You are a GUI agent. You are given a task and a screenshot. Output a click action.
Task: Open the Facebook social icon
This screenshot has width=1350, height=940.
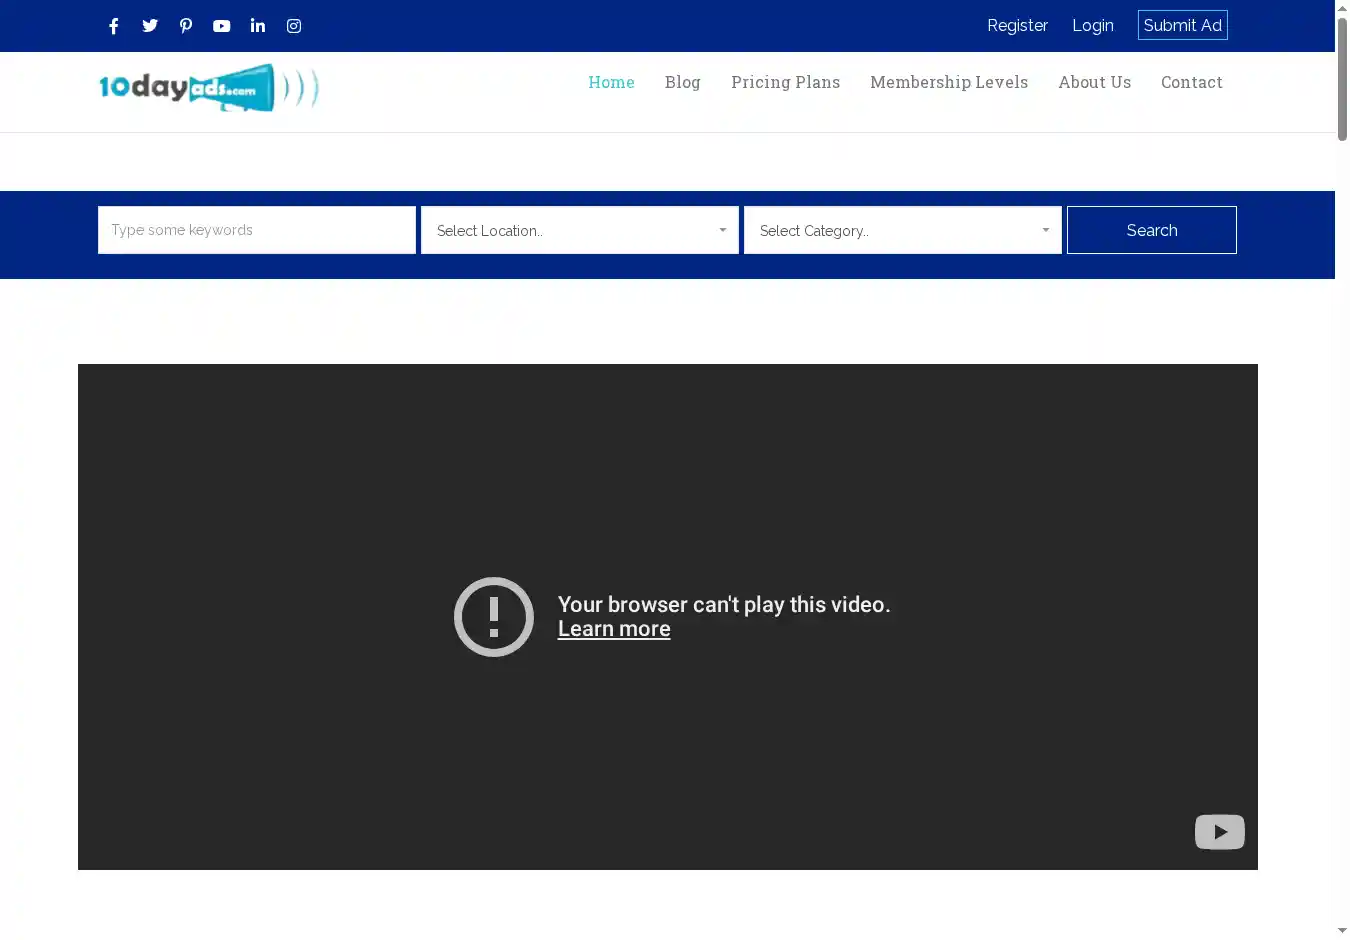coord(114,26)
